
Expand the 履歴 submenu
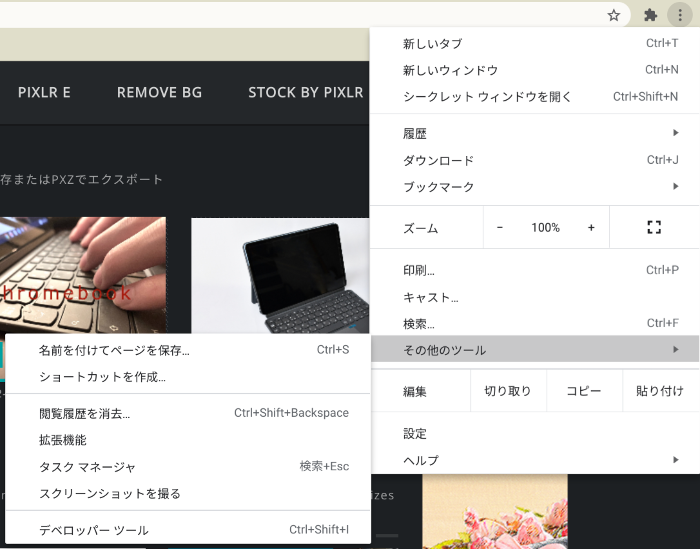[535, 133]
